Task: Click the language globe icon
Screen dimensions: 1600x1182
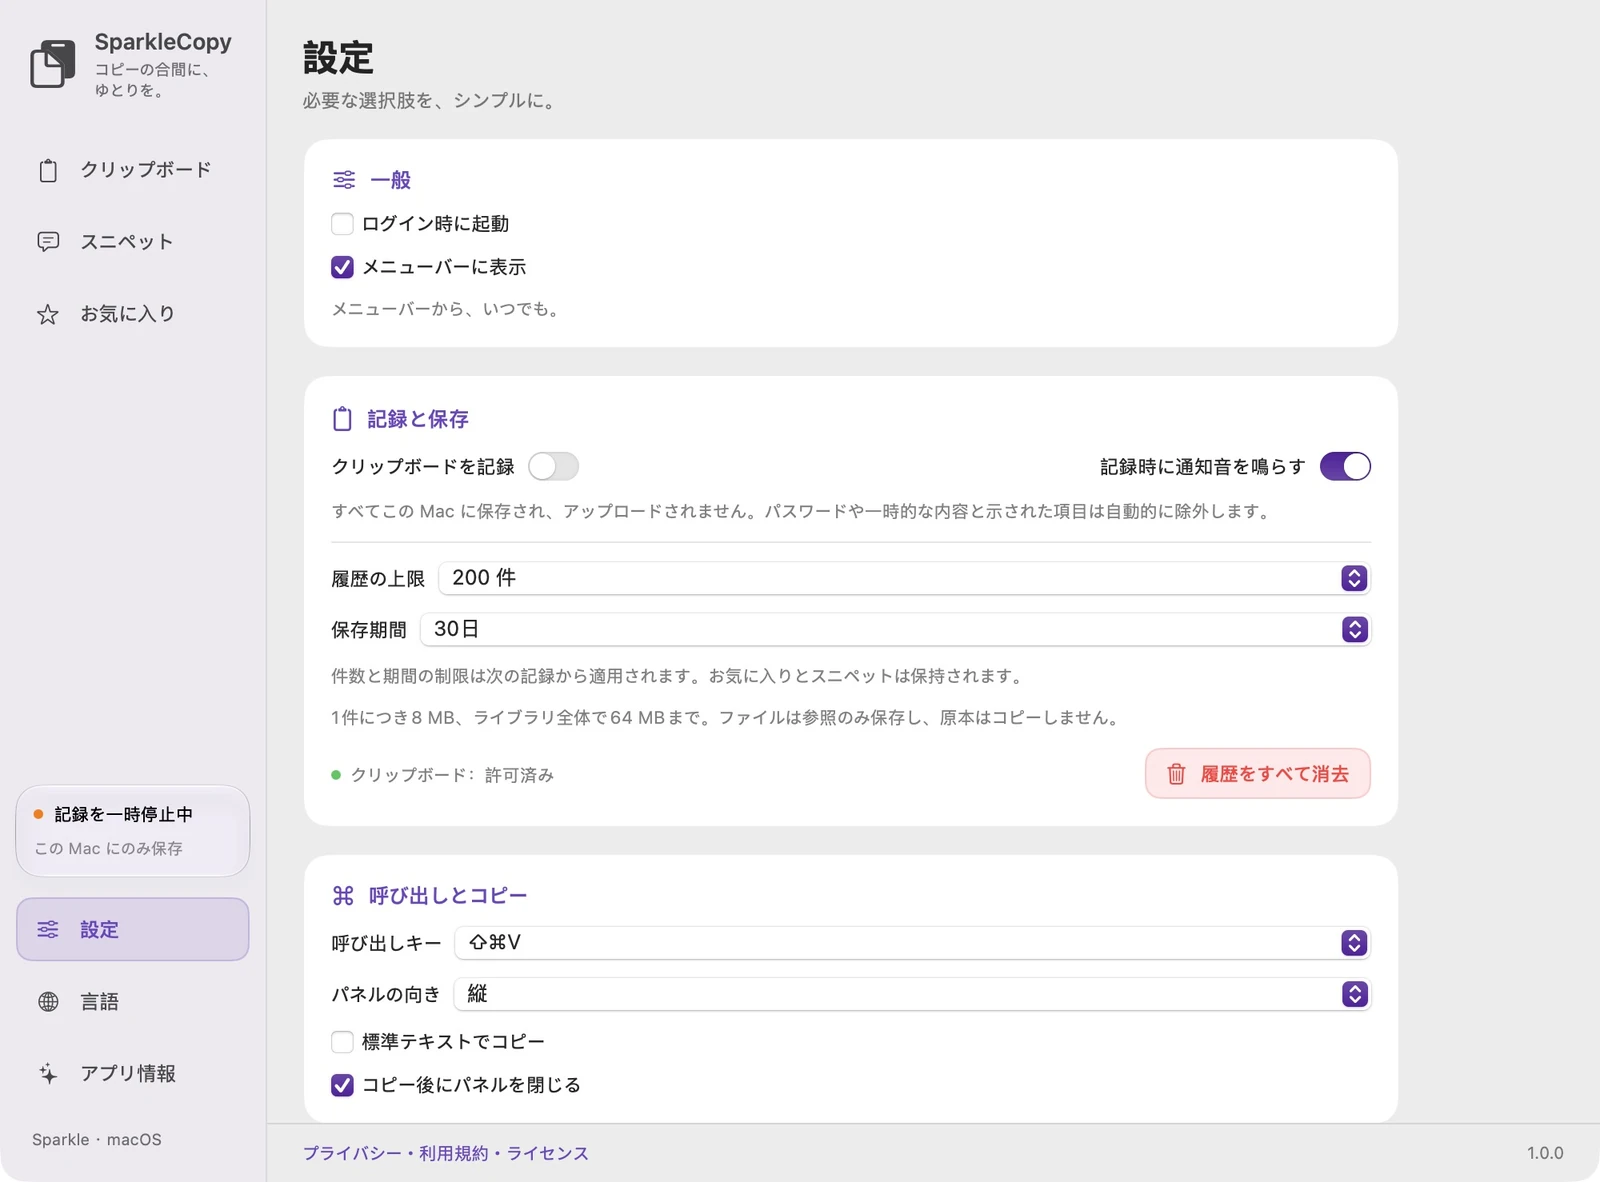Action: [48, 1002]
